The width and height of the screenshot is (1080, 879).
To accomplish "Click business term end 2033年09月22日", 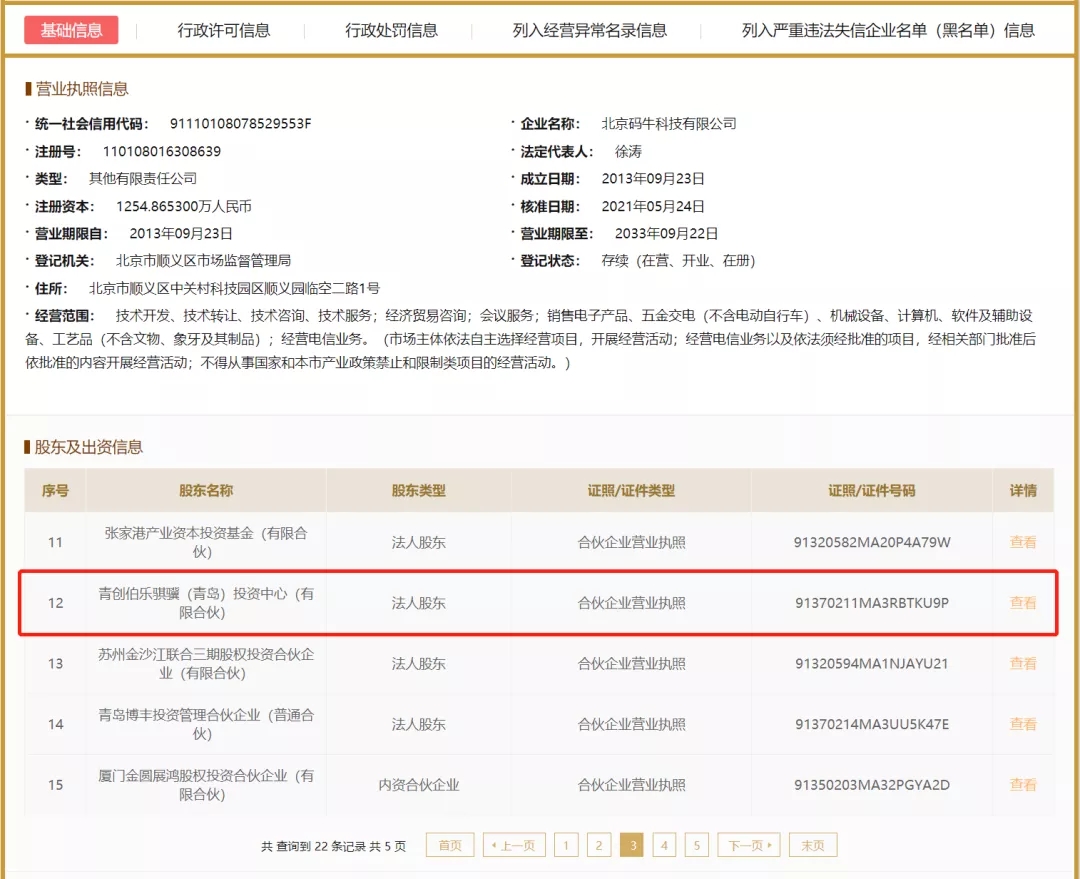I will pyautogui.click(x=666, y=234).
